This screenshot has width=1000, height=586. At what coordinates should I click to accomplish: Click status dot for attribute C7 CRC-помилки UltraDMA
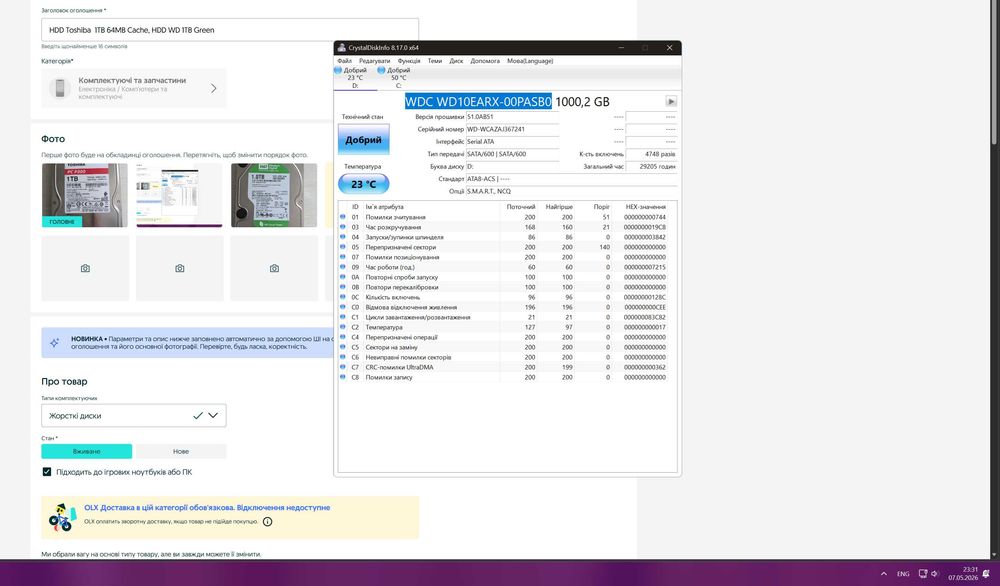coord(342,367)
